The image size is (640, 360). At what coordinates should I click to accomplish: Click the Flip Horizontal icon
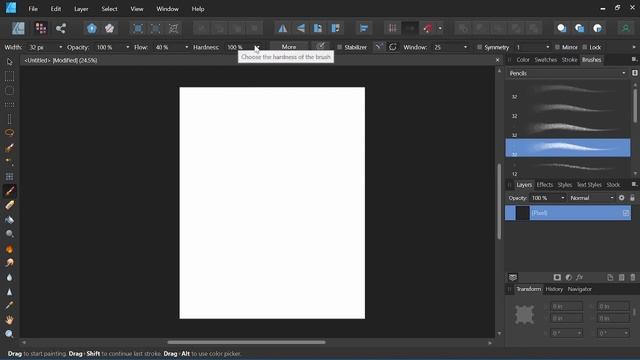[x=282, y=28]
